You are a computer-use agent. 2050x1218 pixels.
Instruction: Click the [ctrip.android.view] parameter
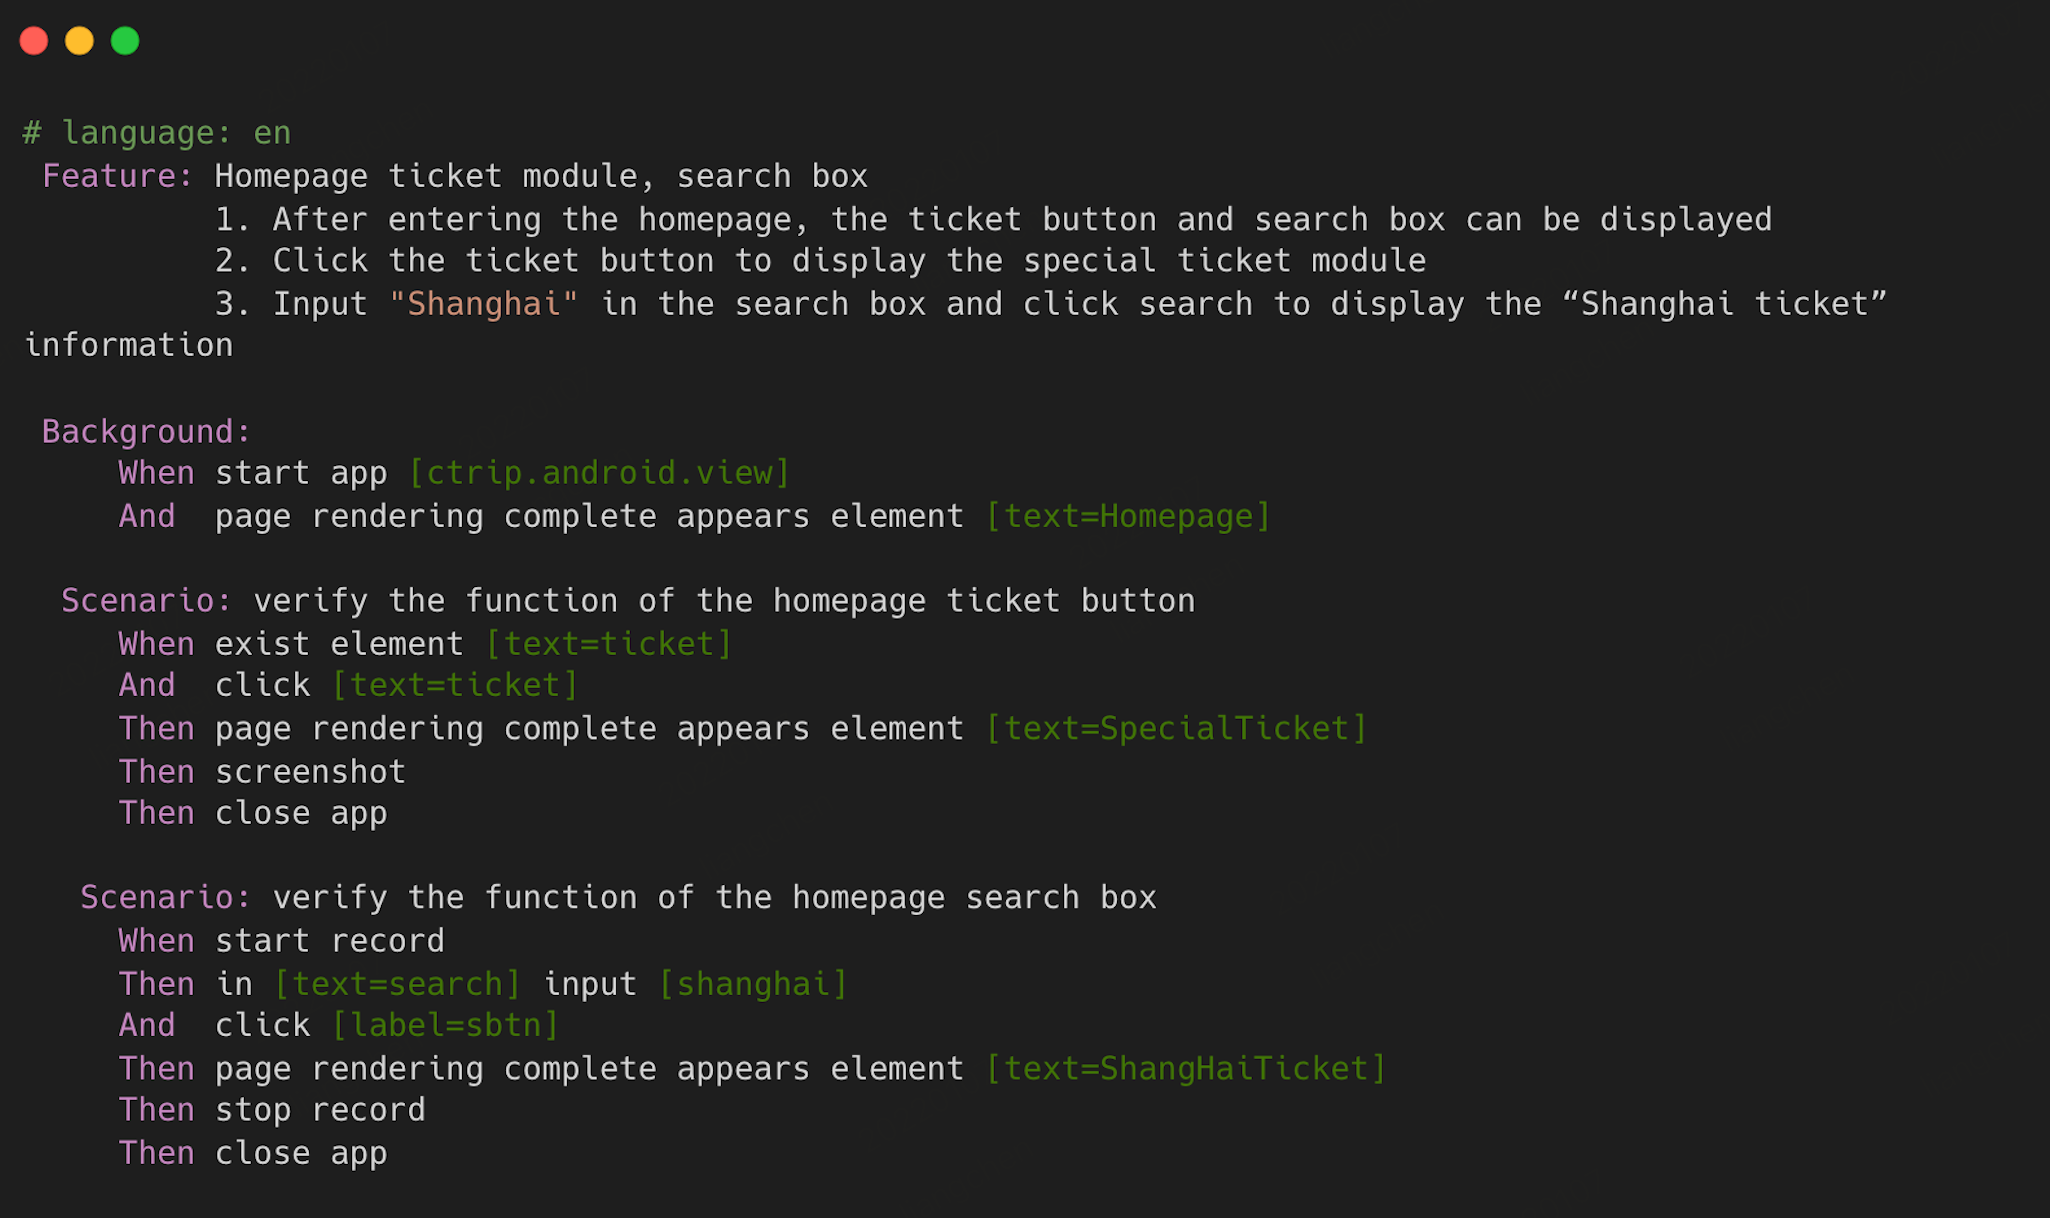[600, 473]
